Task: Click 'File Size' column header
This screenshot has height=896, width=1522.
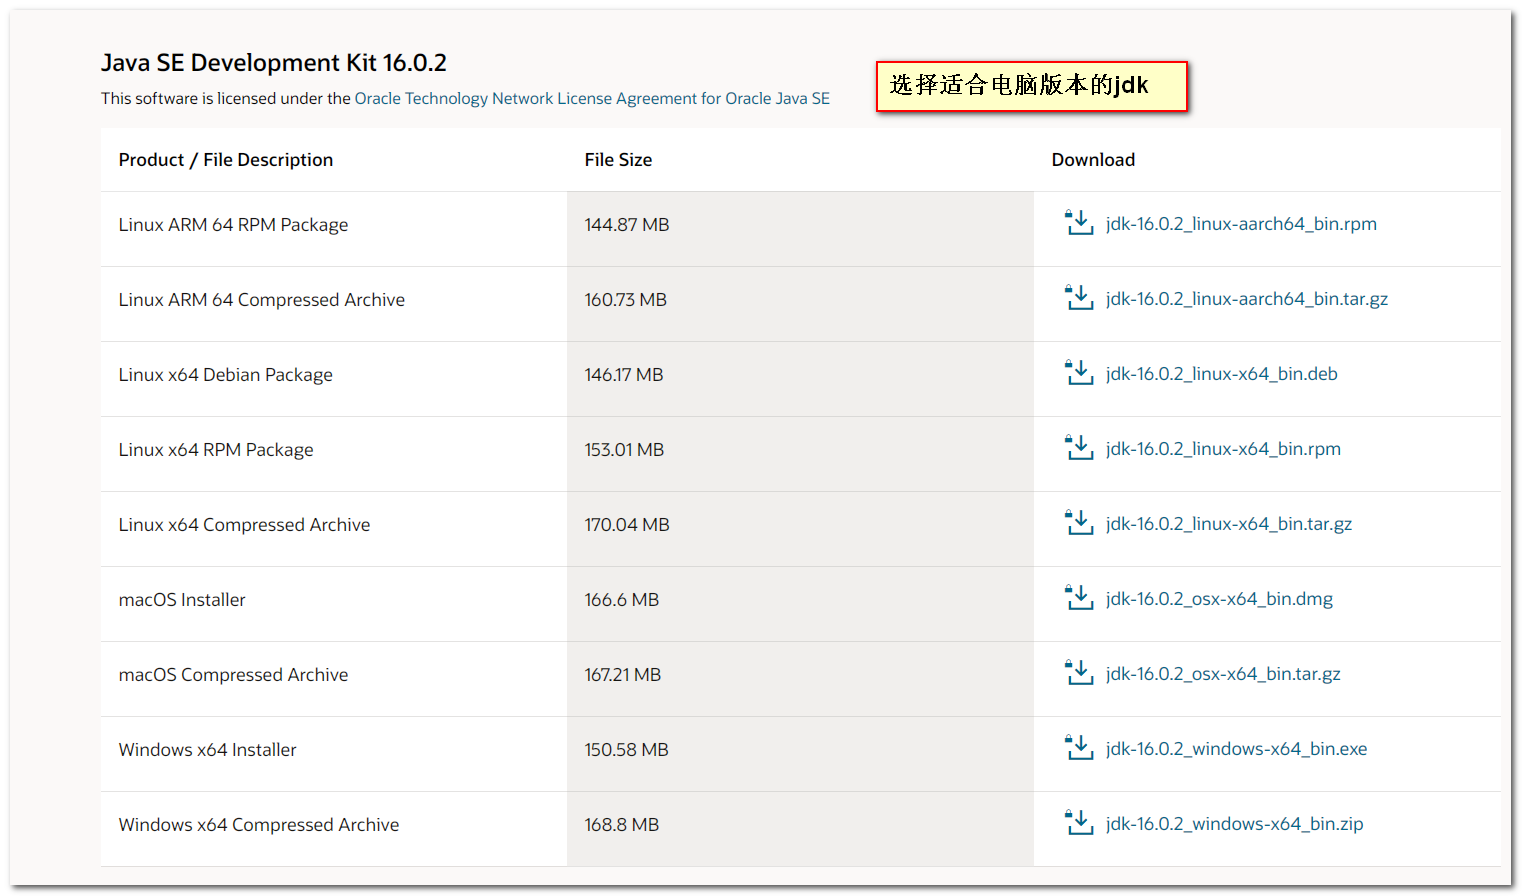Action: [618, 160]
